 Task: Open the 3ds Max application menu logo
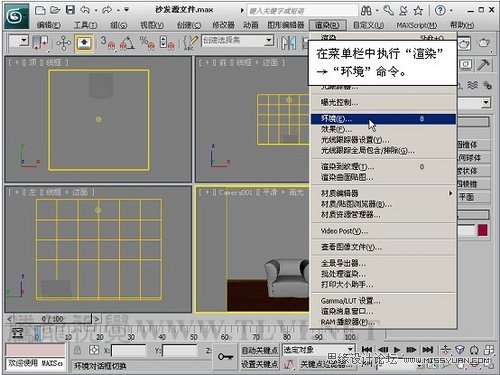click(16, 15)
